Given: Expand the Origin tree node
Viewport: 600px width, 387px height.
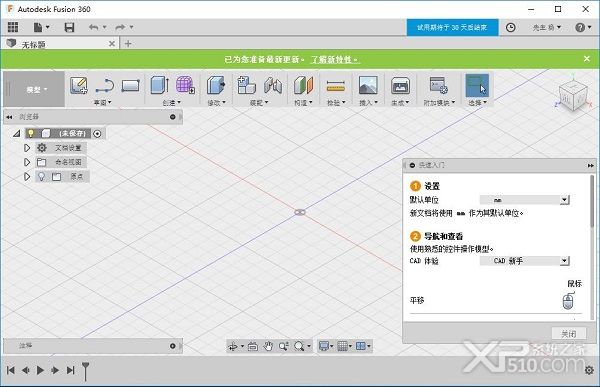Looking at the screenshot, I should [x=27, y=176].
